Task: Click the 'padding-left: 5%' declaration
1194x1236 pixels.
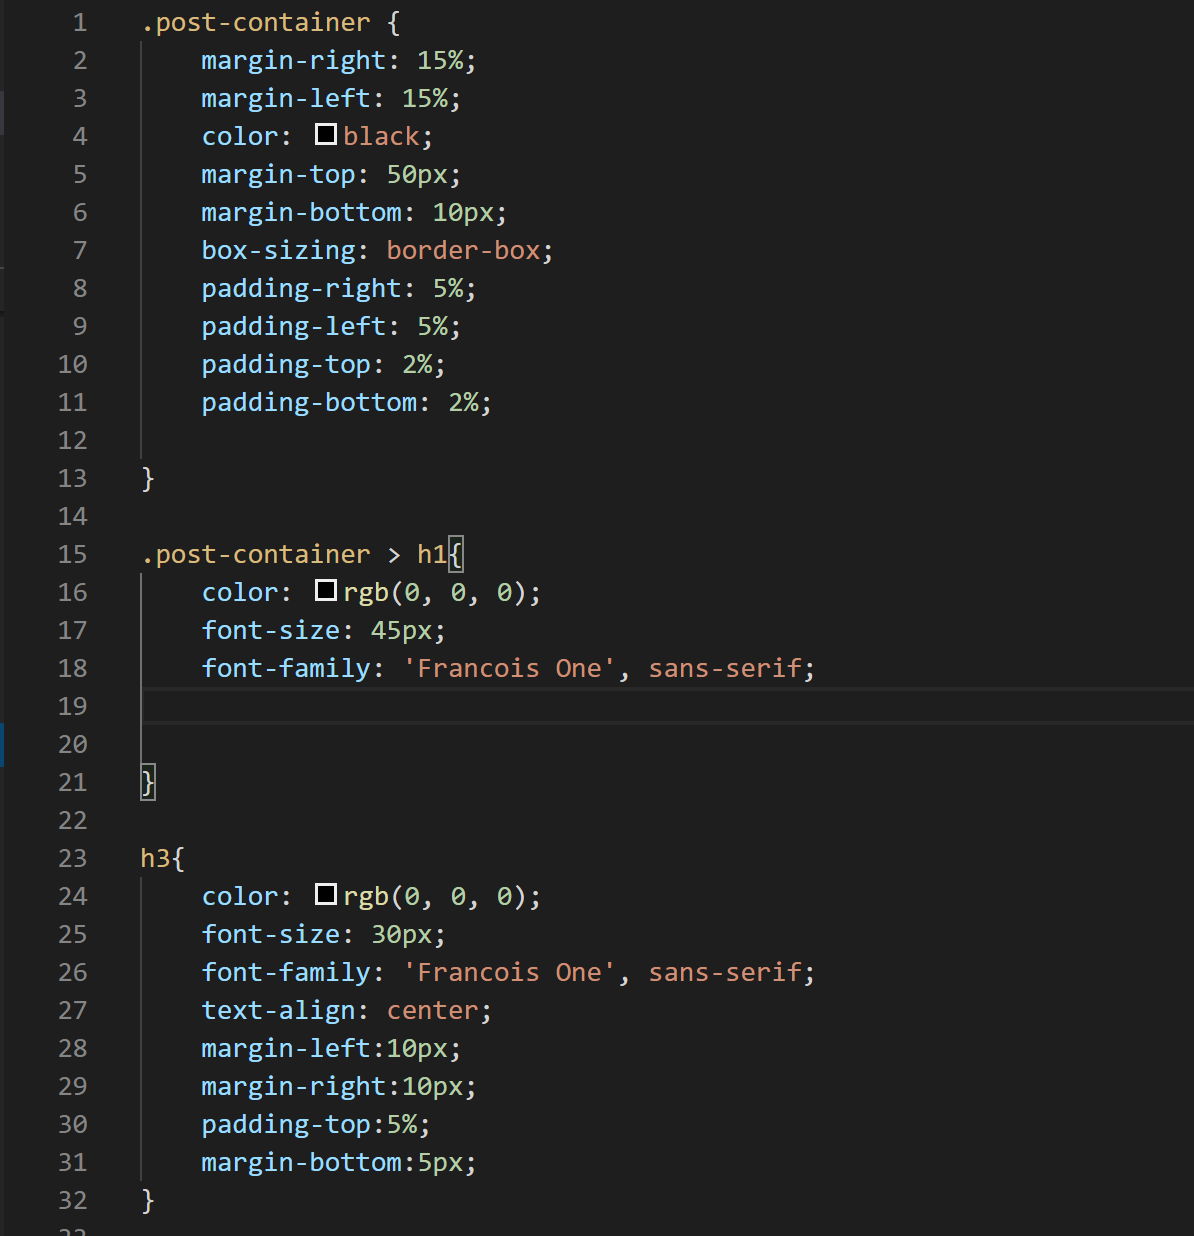Action: point(331,326)
